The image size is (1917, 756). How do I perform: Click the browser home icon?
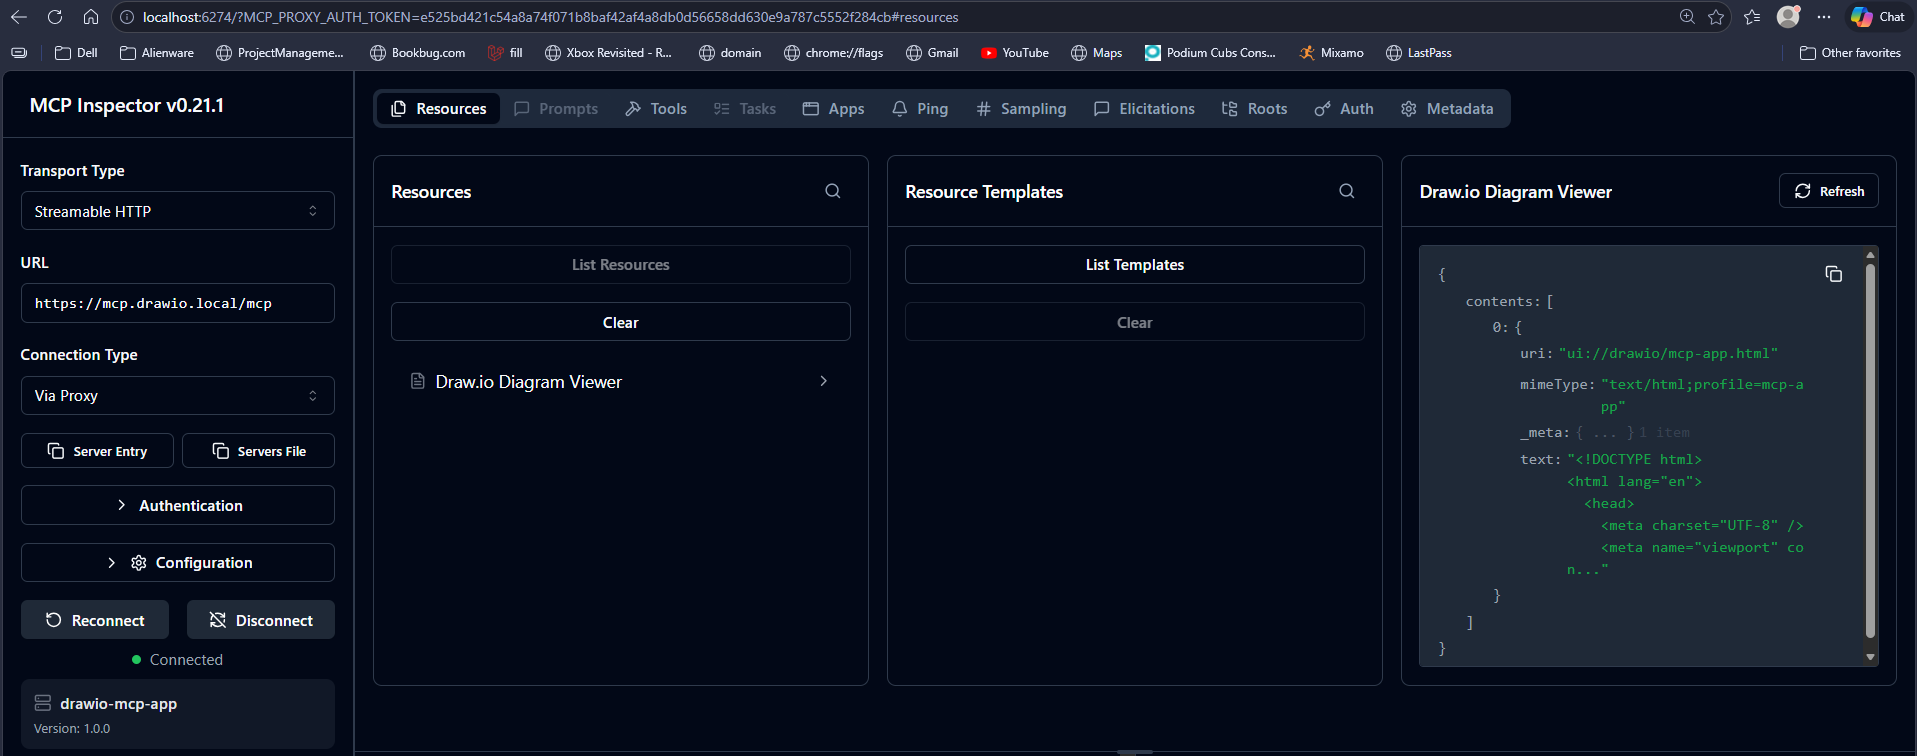coord(91,17)
